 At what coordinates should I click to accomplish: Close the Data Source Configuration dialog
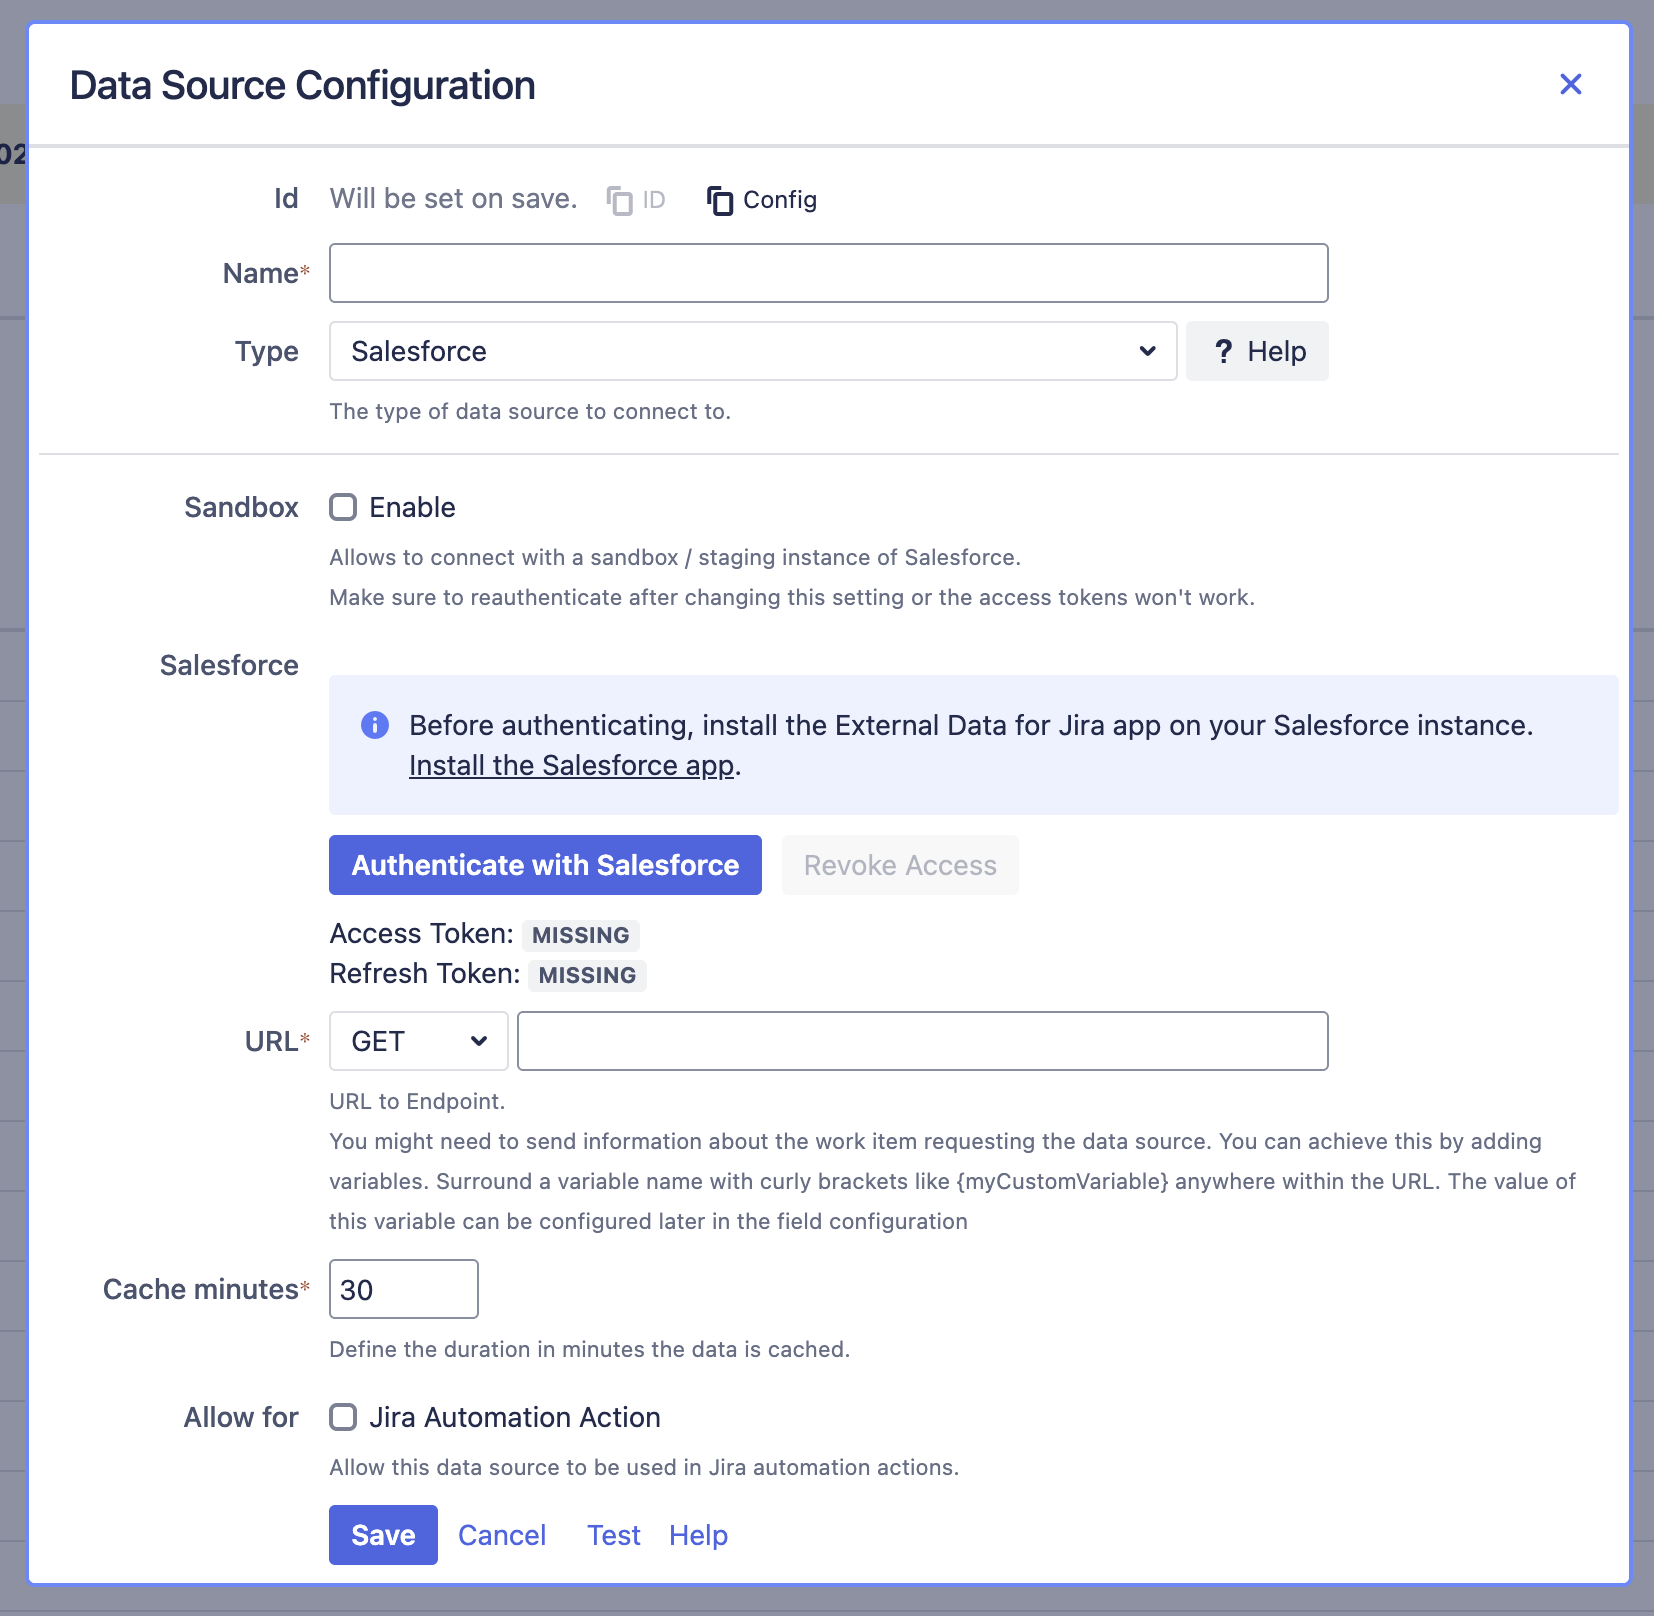(x=1570, y=84)
